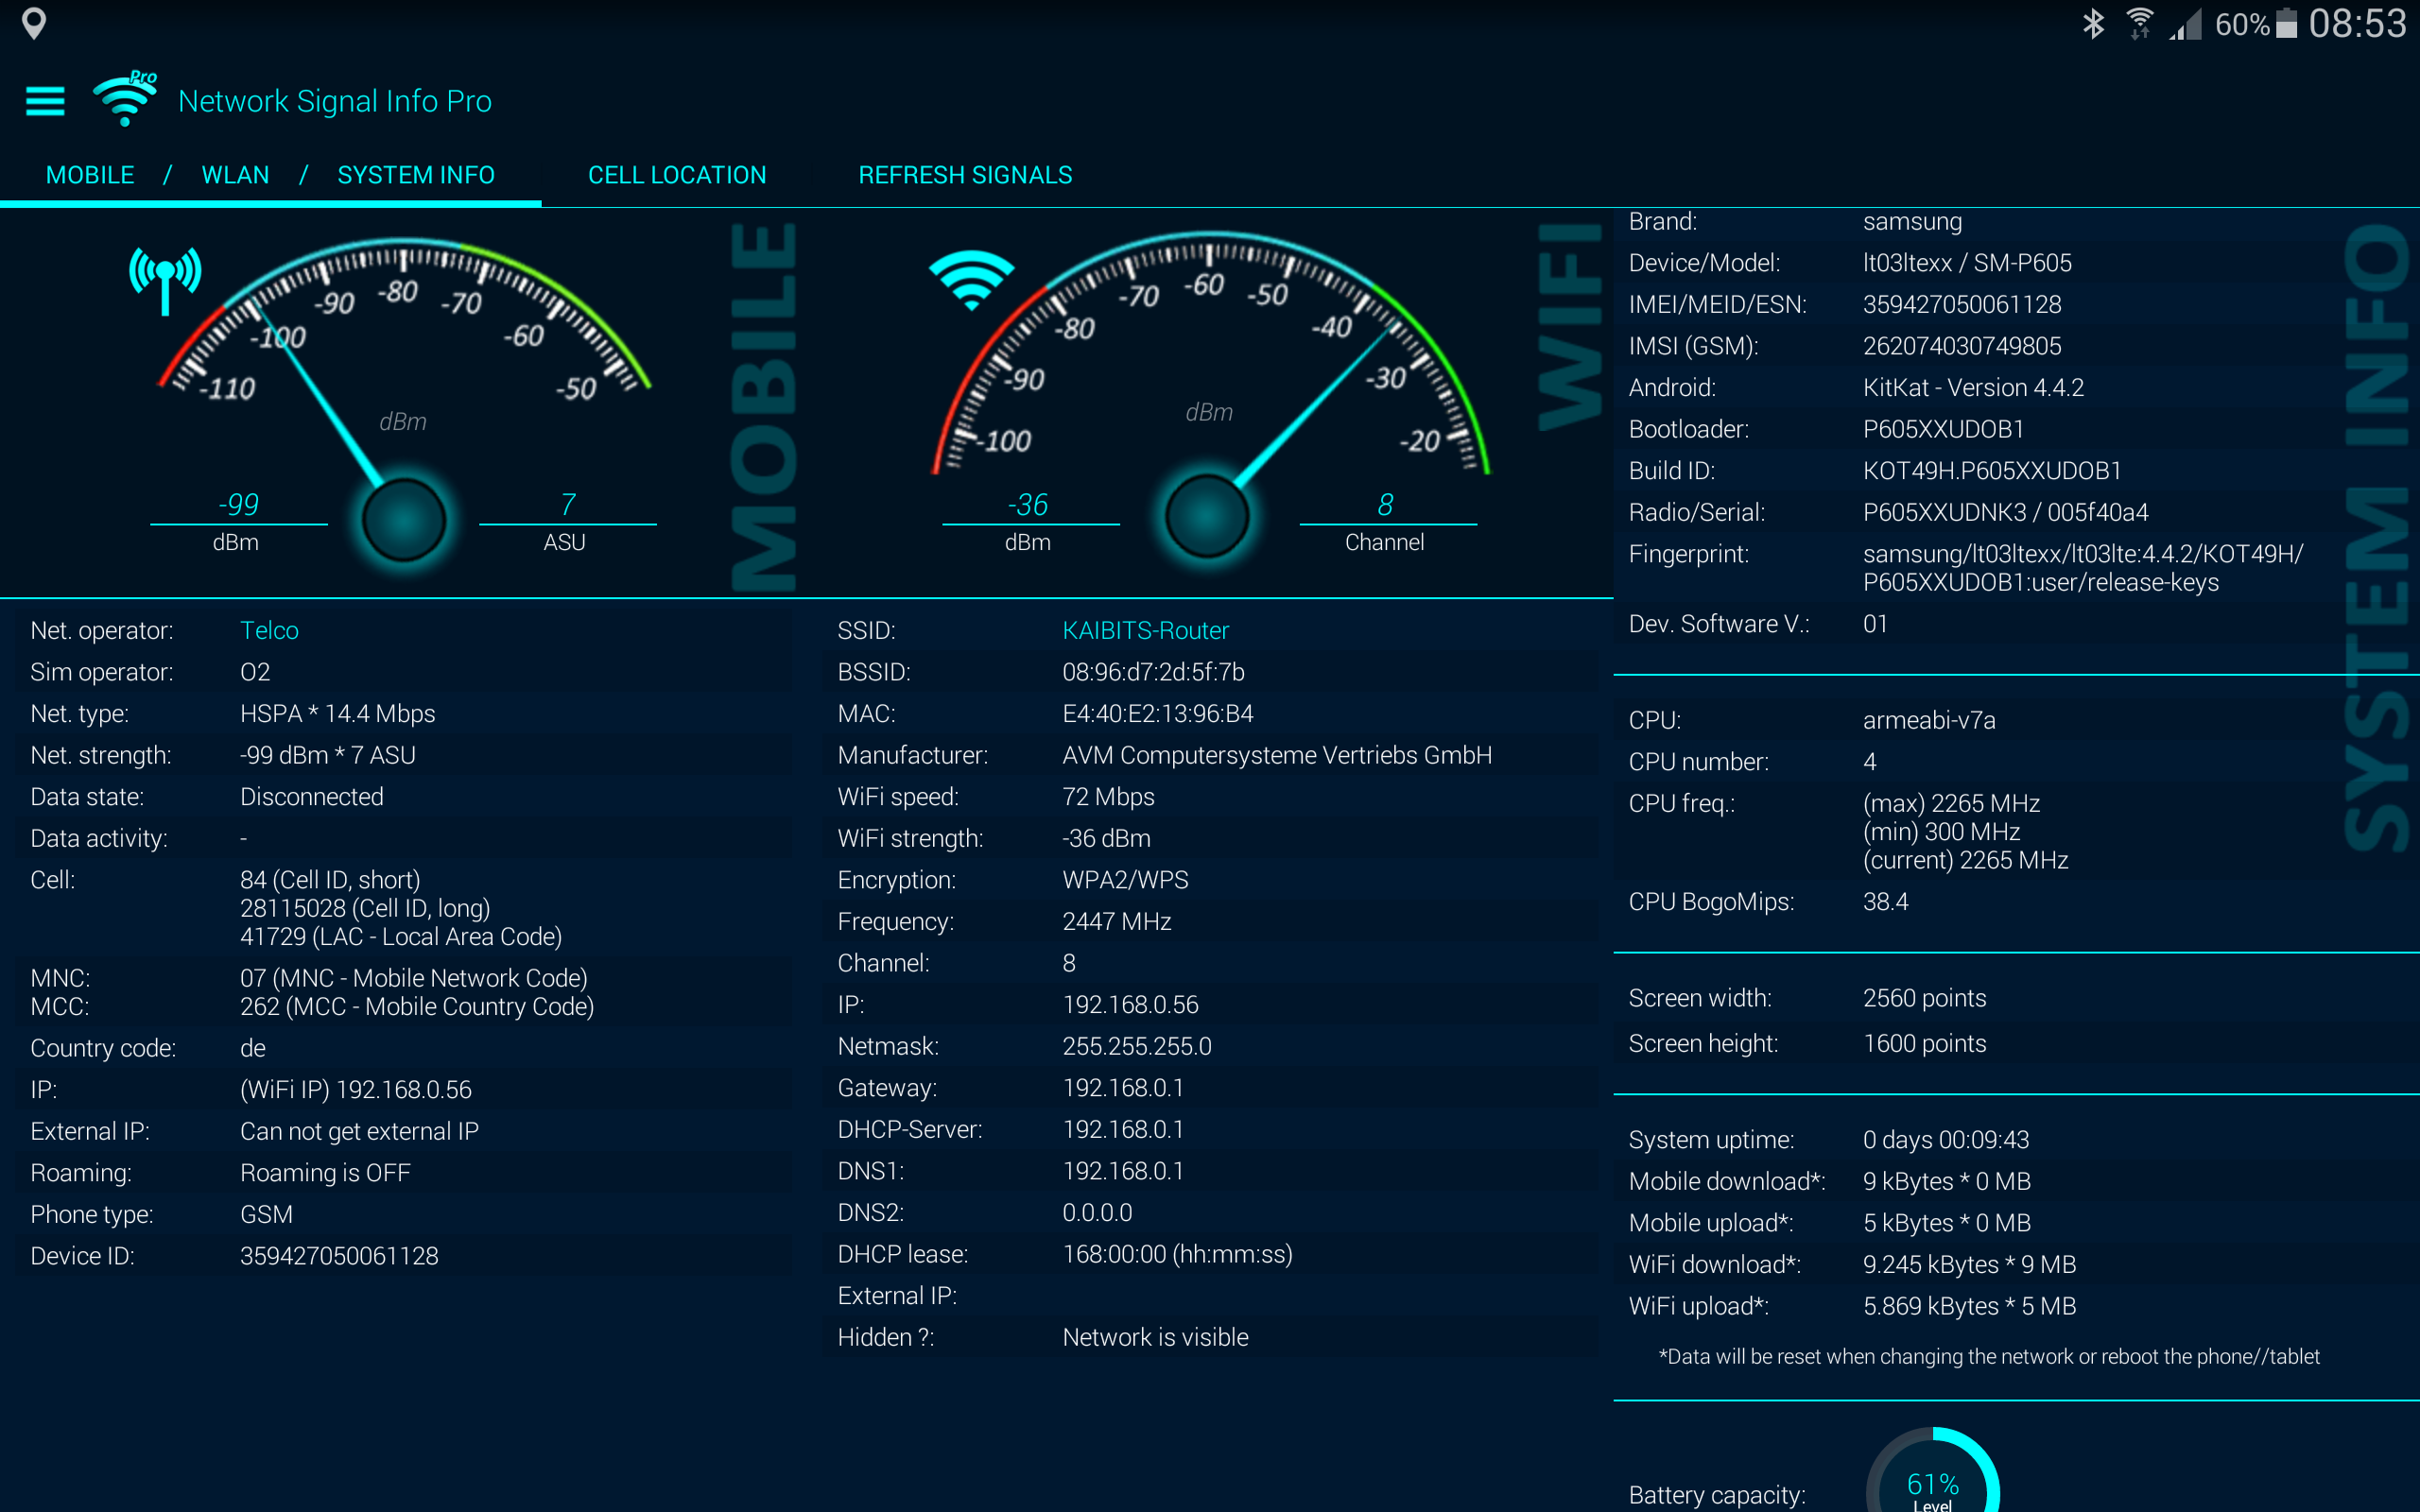Viewport: 2420px width, 1512px height.
Task: Tap the cyan WiFi signal icon
Action: click(971, 280)
